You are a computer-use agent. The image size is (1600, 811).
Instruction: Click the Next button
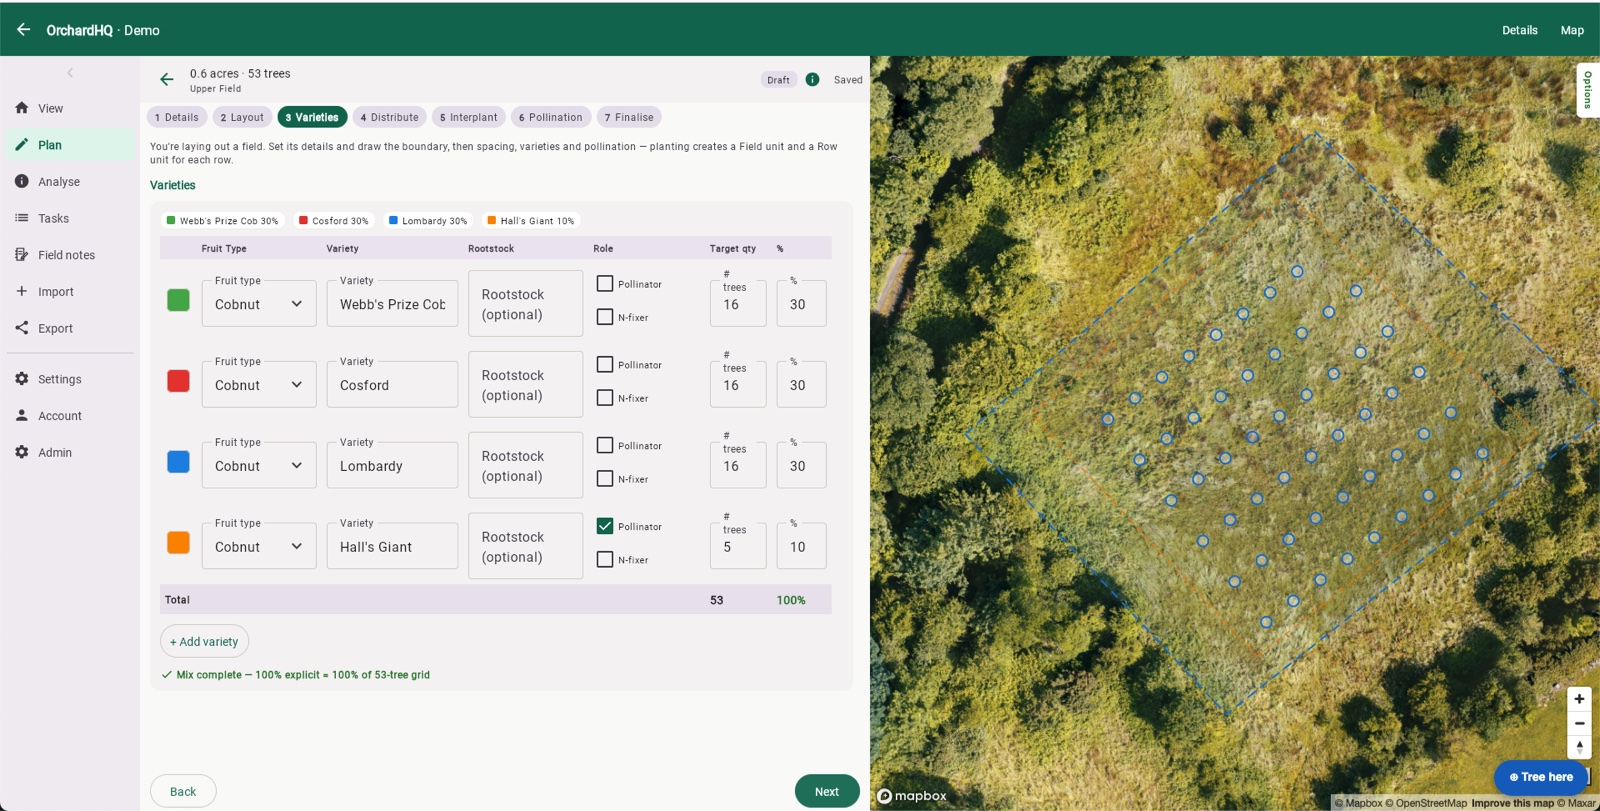tap(827, 791)
